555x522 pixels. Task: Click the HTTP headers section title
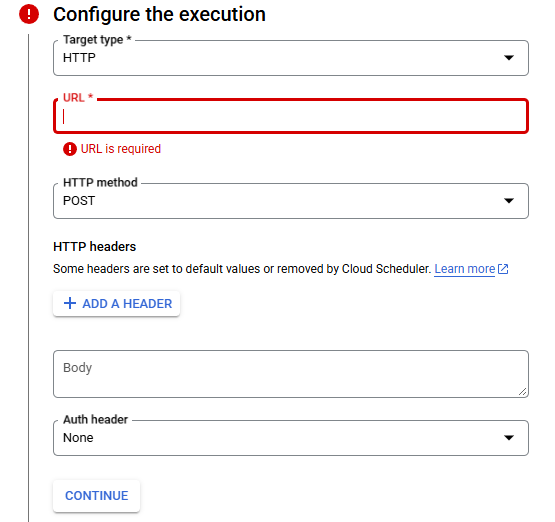[x=95, y=247]
